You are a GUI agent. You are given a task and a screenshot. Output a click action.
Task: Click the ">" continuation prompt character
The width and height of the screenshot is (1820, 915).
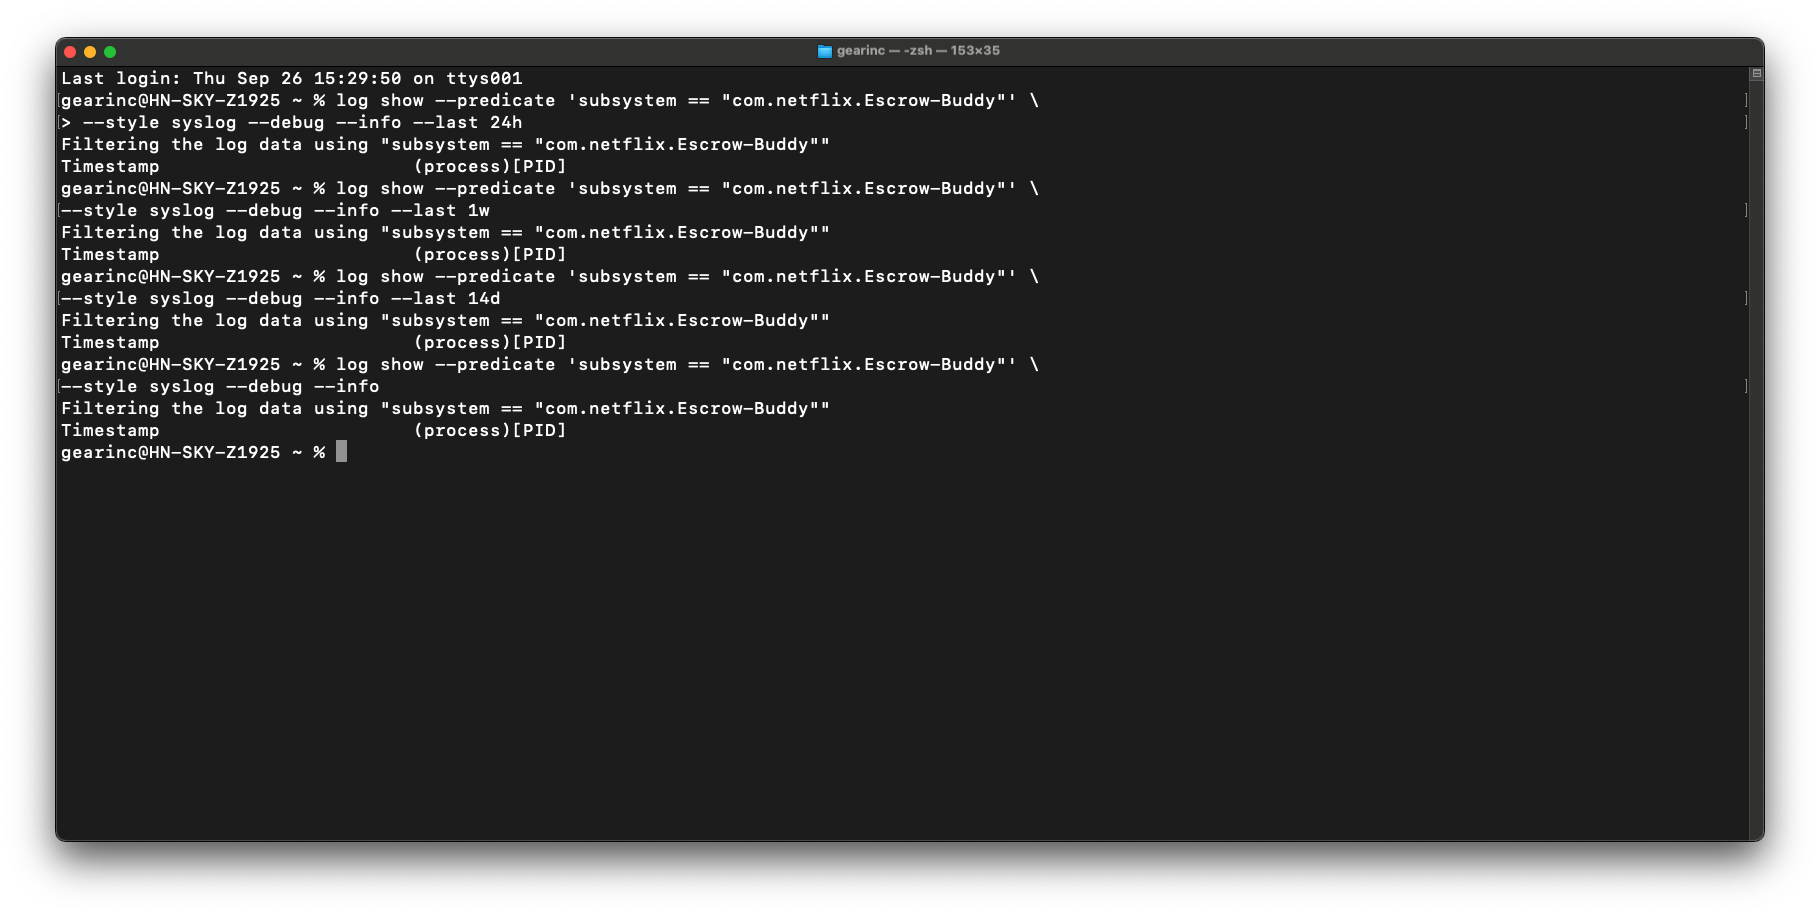pos(67,122)
